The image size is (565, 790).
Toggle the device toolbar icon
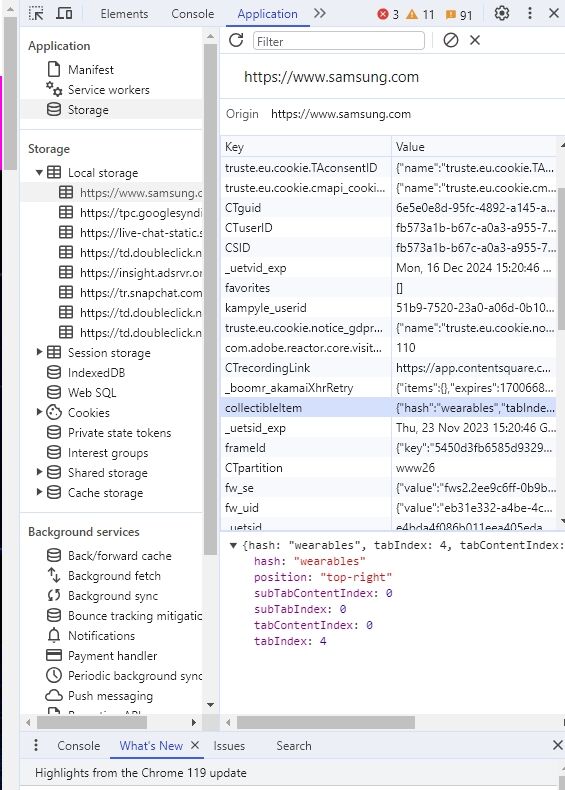64,13
